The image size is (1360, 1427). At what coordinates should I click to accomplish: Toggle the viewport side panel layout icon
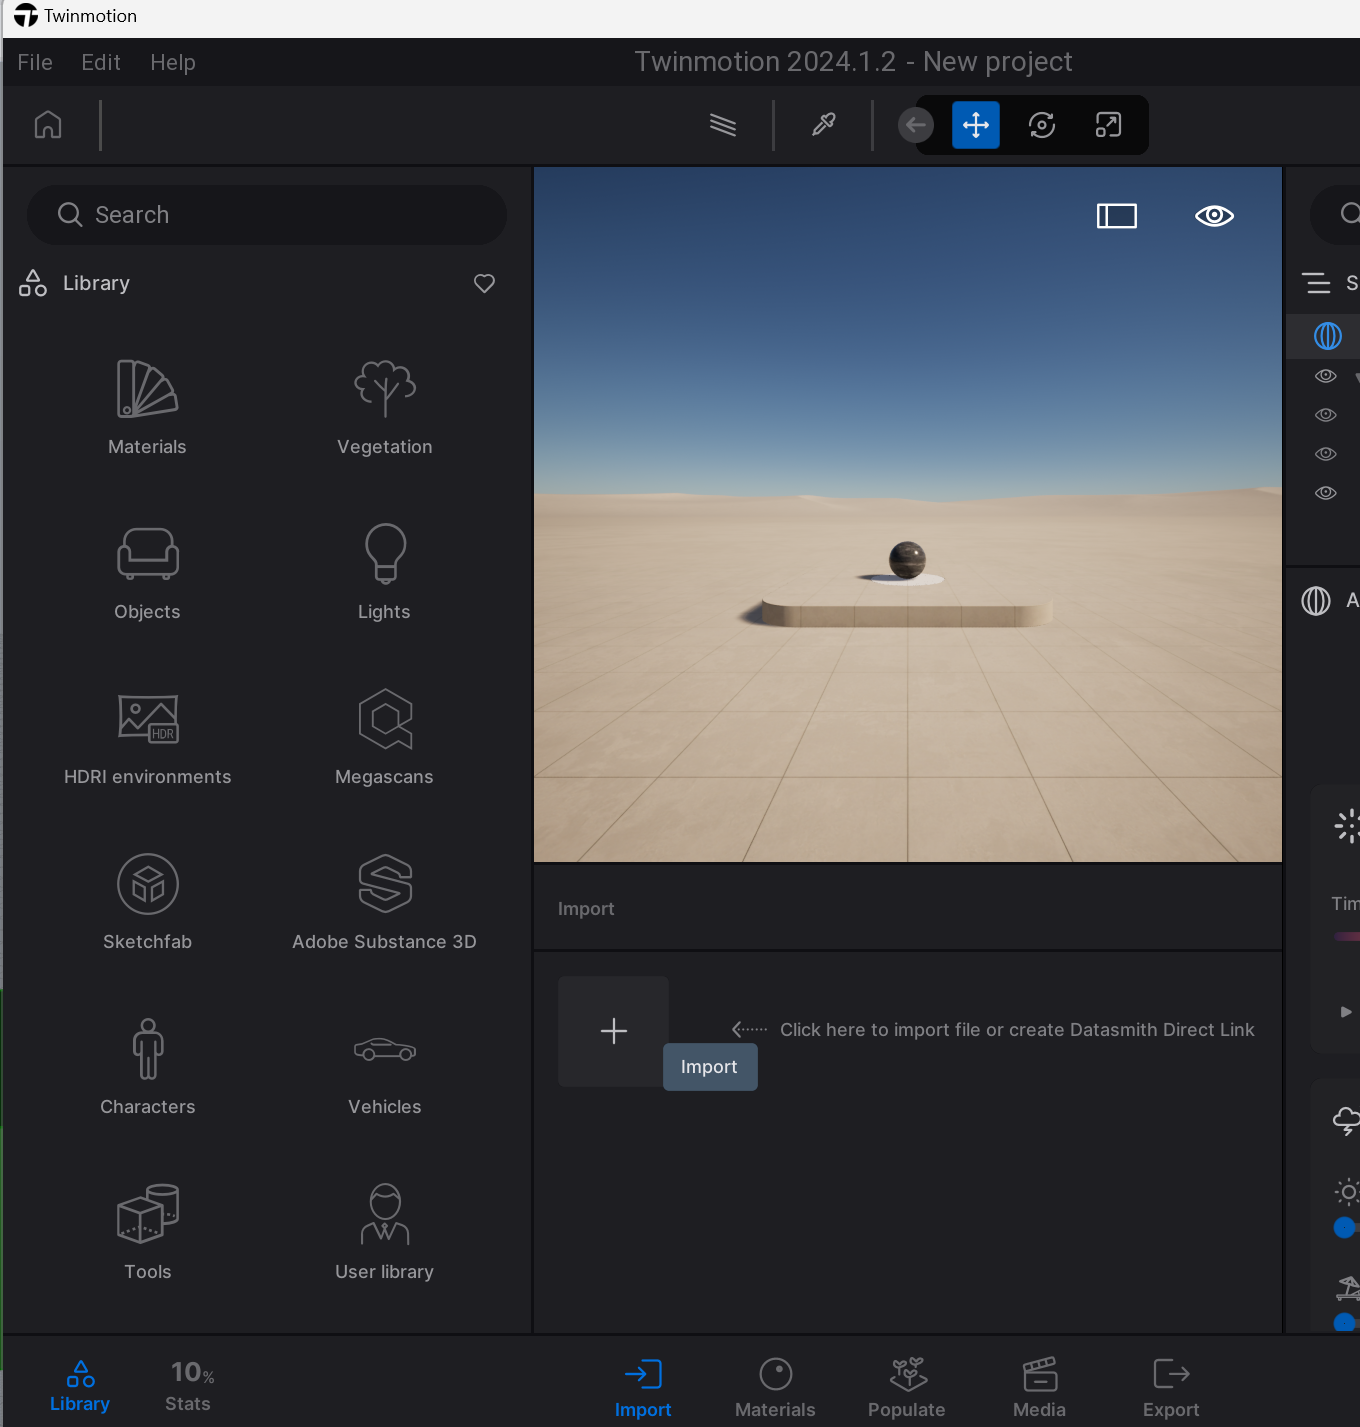click(x=1116, y=216)
